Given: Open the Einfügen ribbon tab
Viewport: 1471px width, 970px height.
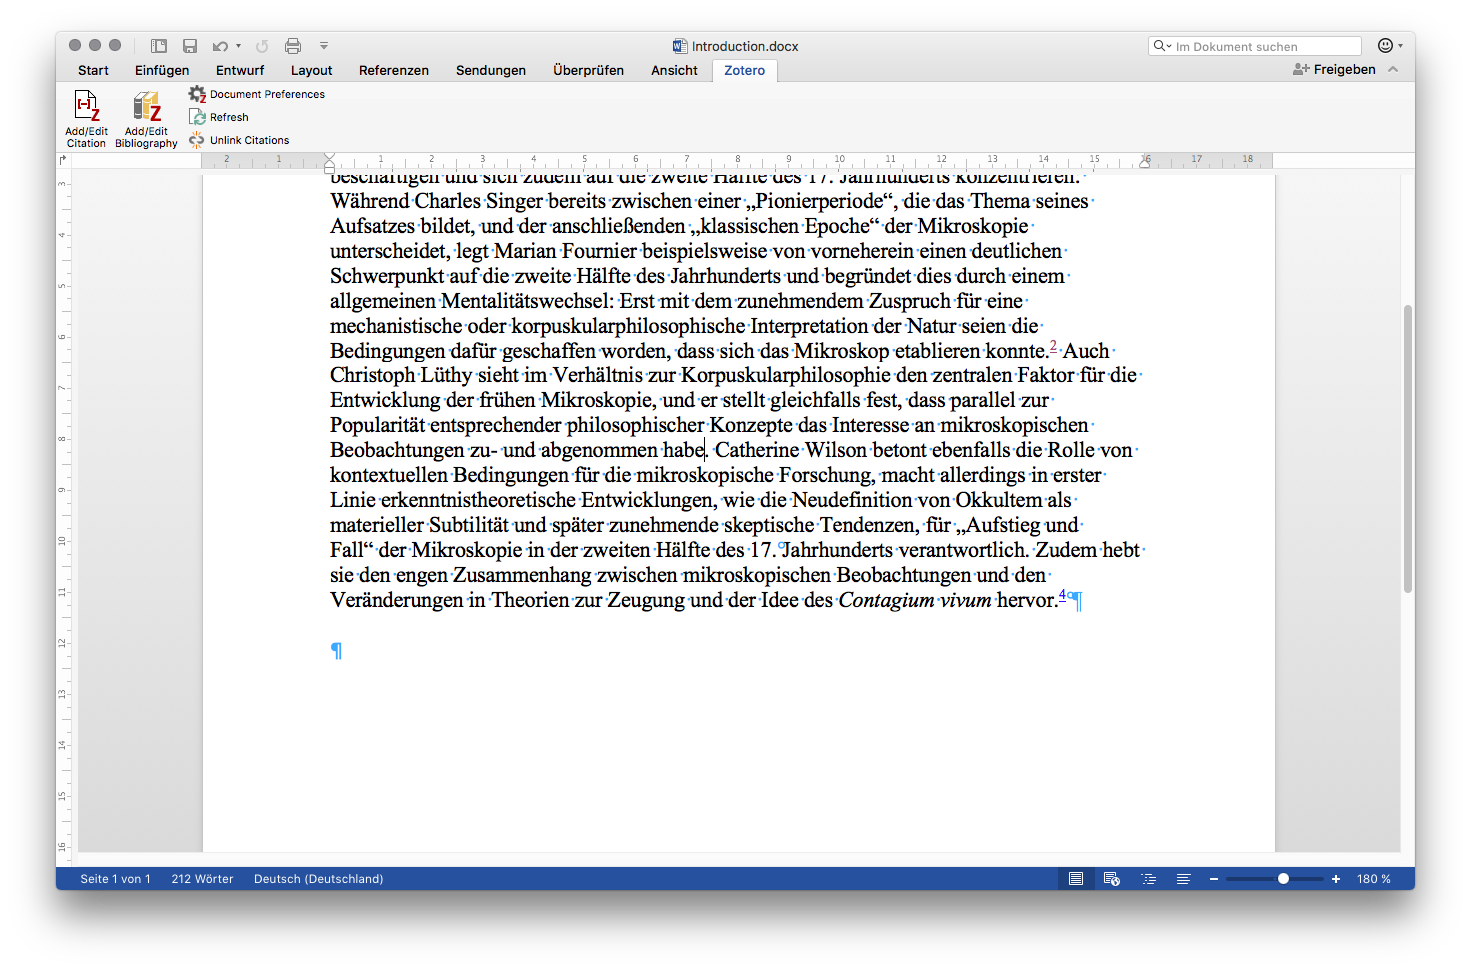Looking at the screenshot, I should click(162, 70).
